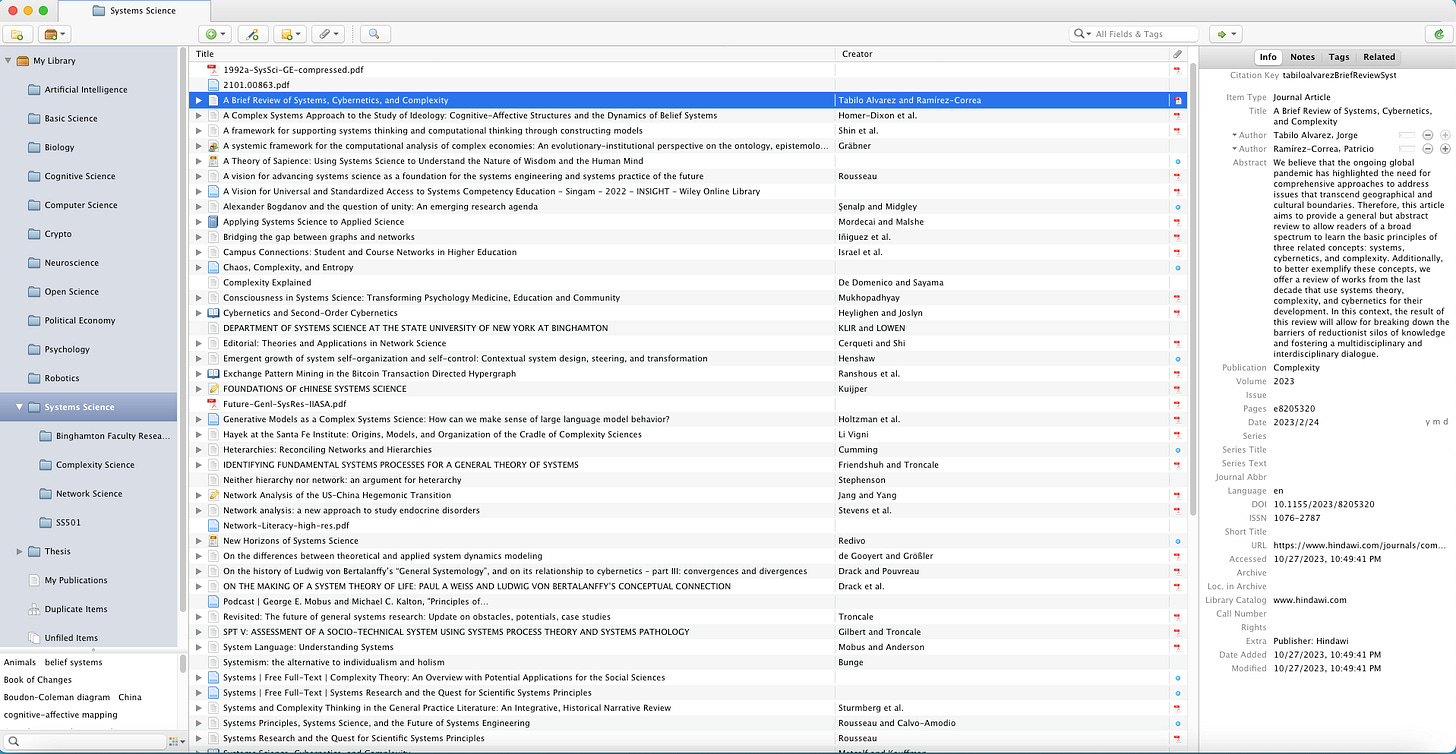Toggle name mode for Ramírez-Correa author
1456x754 pixels.
(x=1407, y=148)
